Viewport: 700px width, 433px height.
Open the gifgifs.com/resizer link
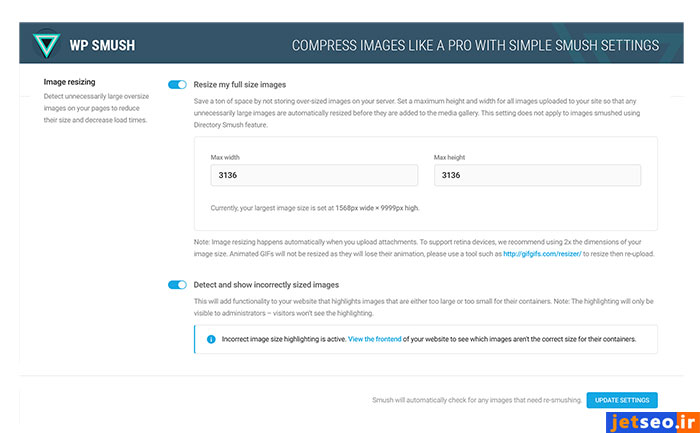[542, 254]
